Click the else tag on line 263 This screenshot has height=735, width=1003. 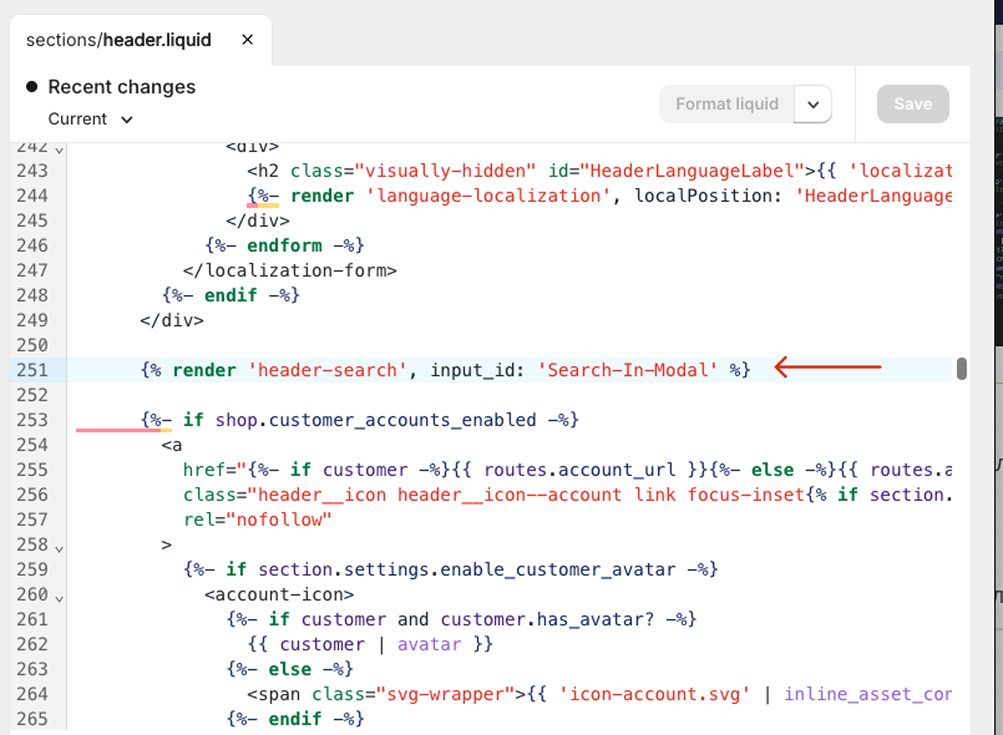coord(290,669)
